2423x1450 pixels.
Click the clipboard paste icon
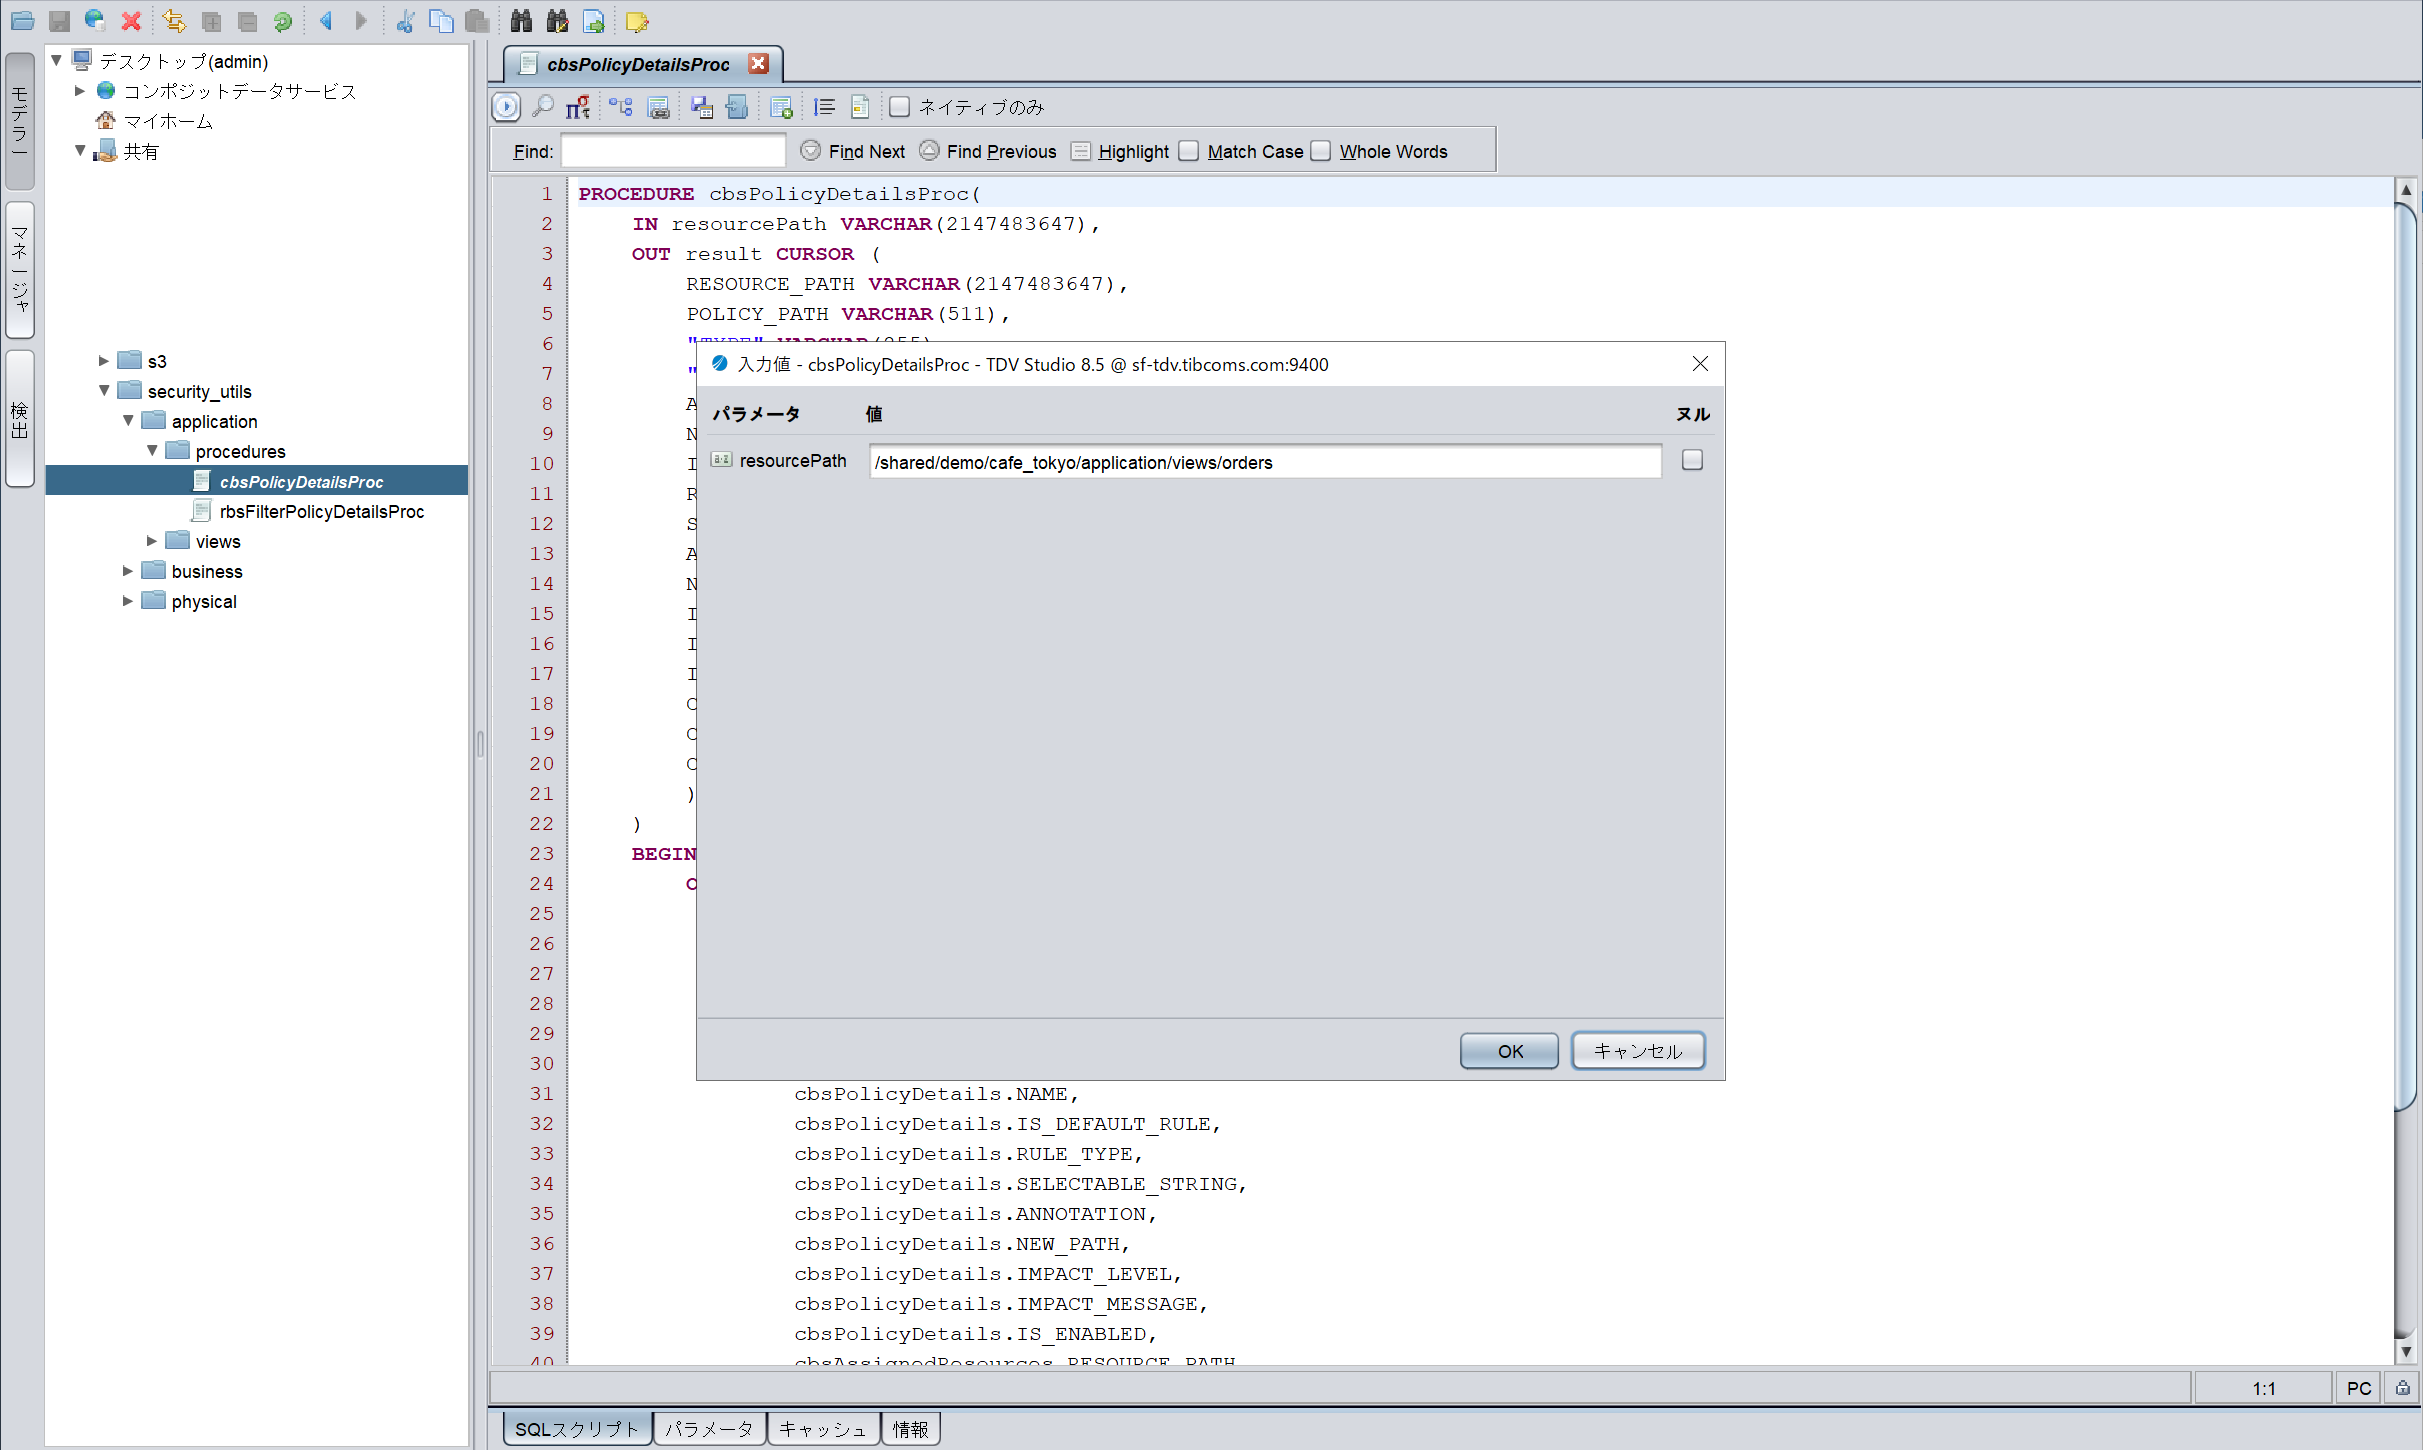point(477,20)
